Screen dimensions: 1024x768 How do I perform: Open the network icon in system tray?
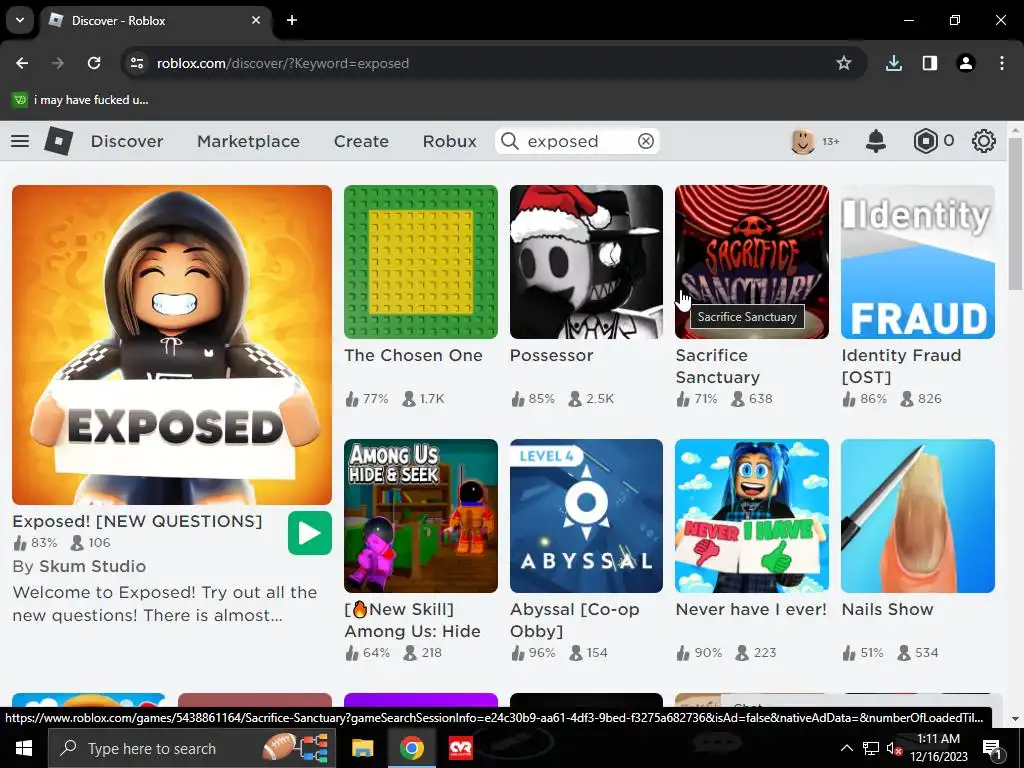[x=871, y=748]
